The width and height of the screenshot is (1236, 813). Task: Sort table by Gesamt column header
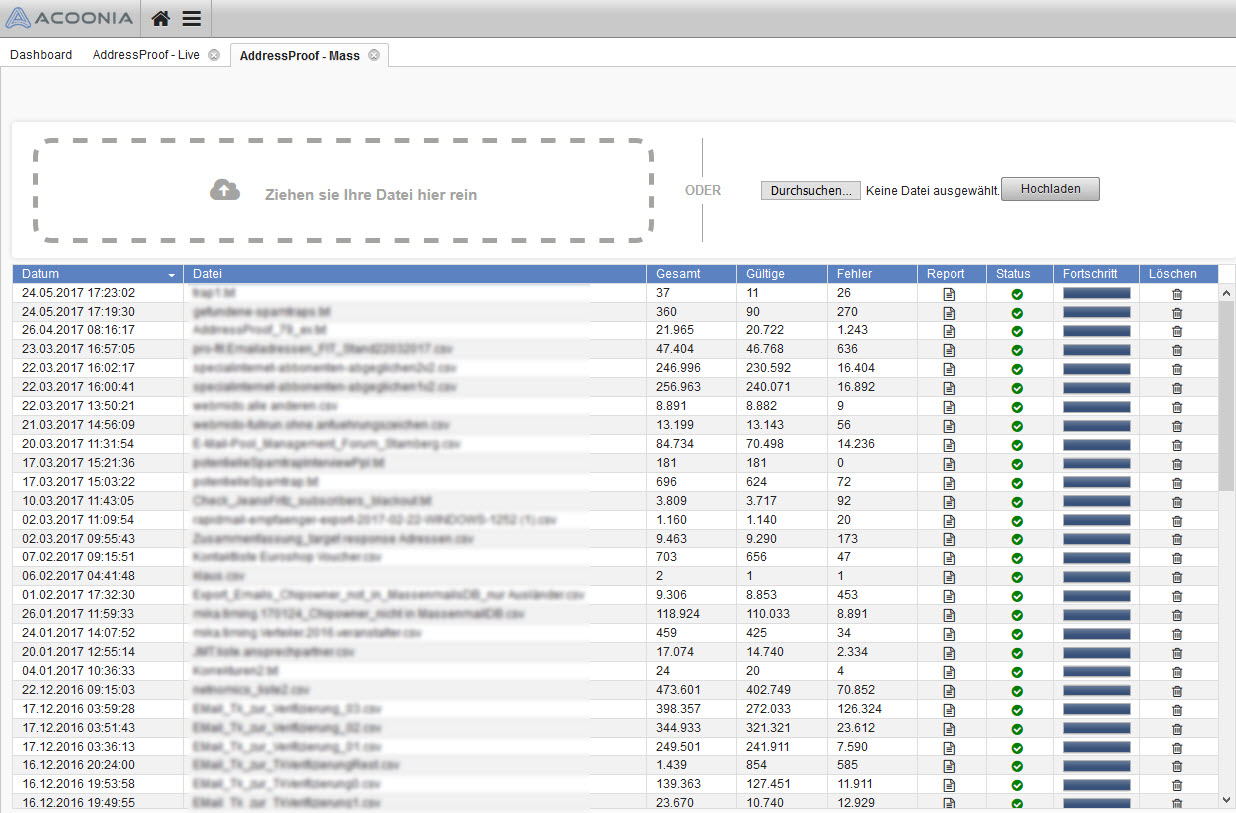[692, 274]
